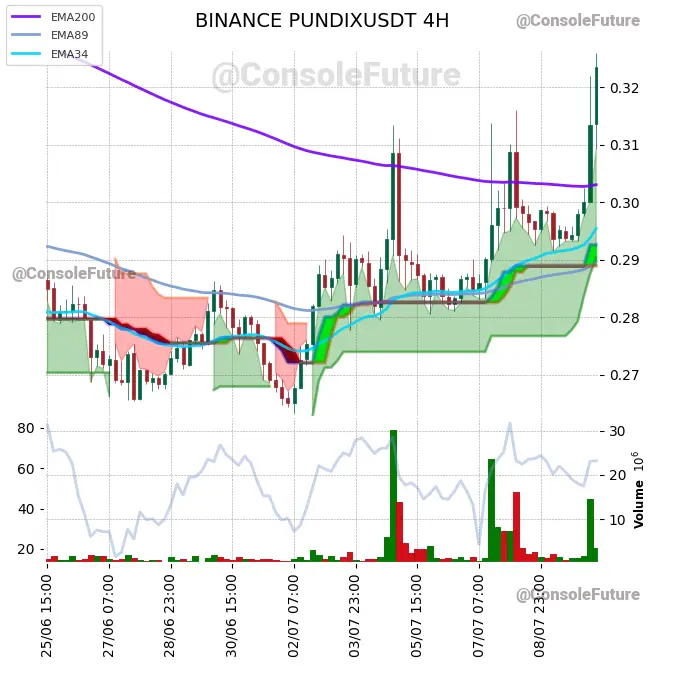690x690 pixels.
Task: Click the 30 tick on volume axis
Action: pyautogui.click(x=617, y=431)
